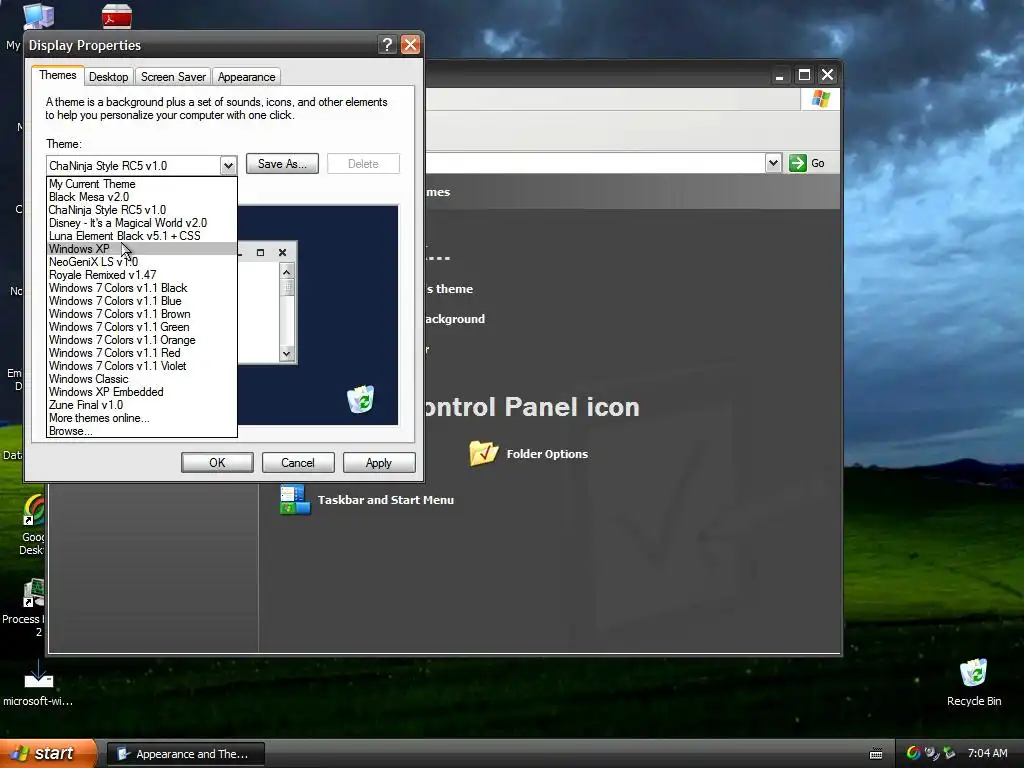Click the Apply button
This screenshot has width=1024, height=768.
click(379, 462)
